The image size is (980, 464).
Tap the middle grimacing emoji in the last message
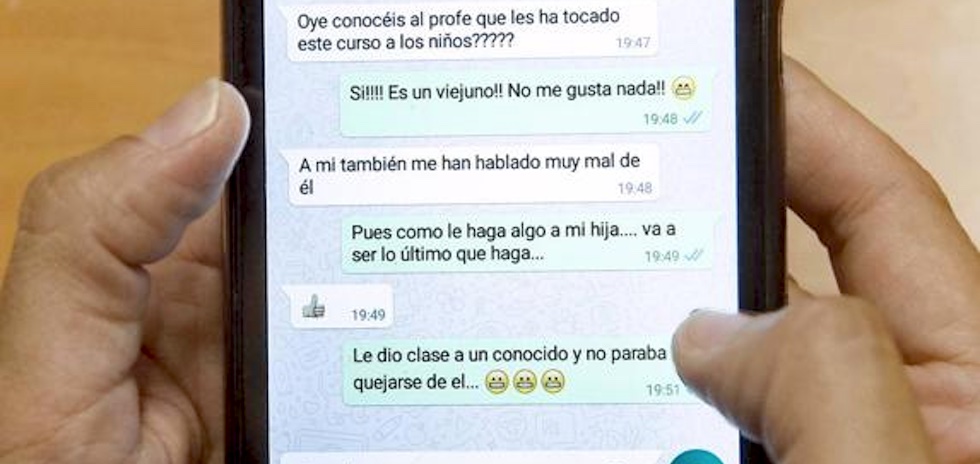point(524,381)
